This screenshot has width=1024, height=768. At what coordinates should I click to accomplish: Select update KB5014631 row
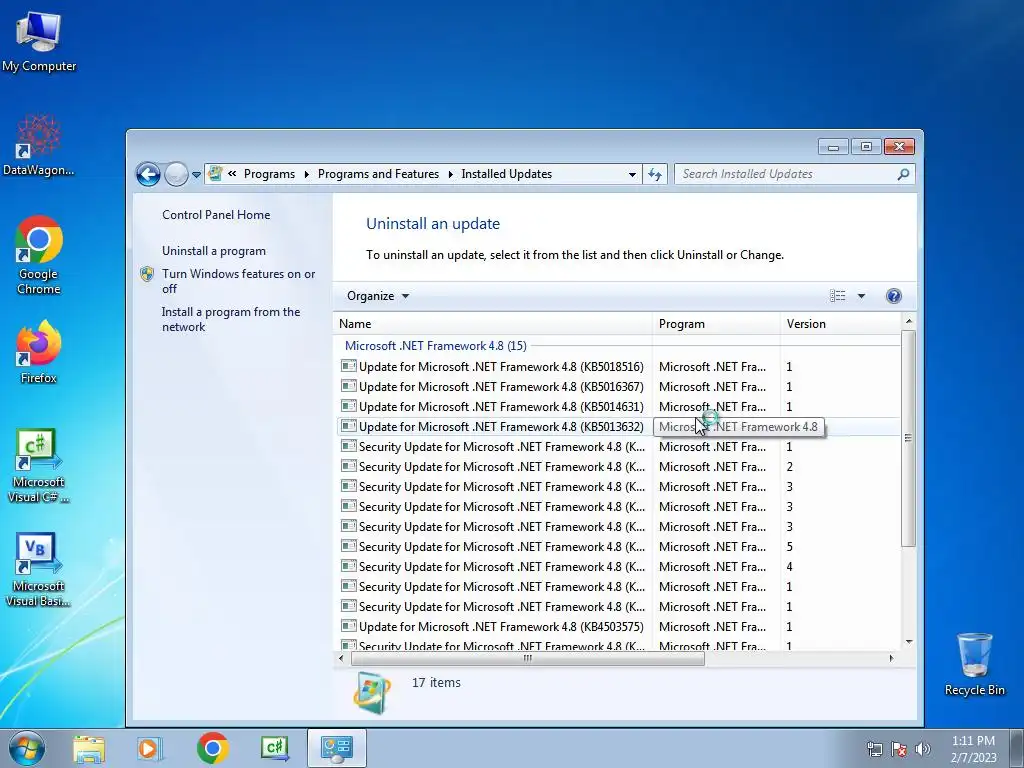(619, 407)
